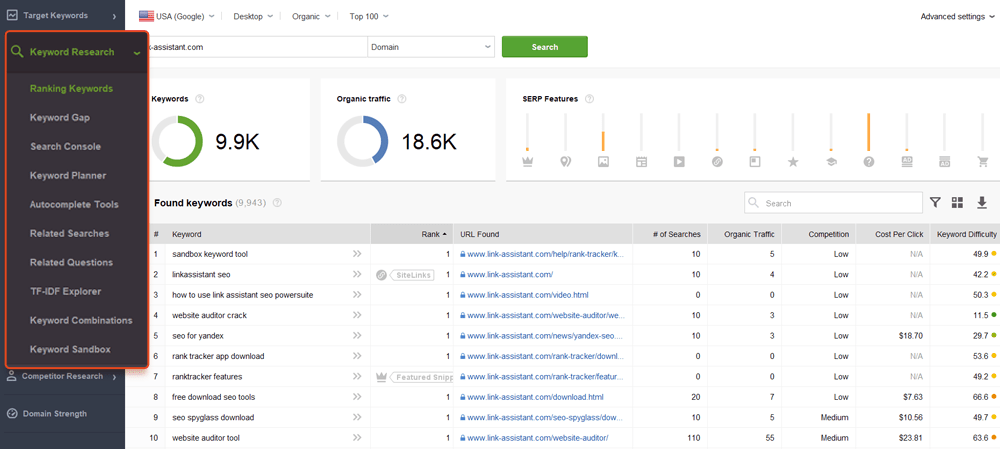
Task: Select the sitelinks chain SERP icon
Action: [717, 162]
